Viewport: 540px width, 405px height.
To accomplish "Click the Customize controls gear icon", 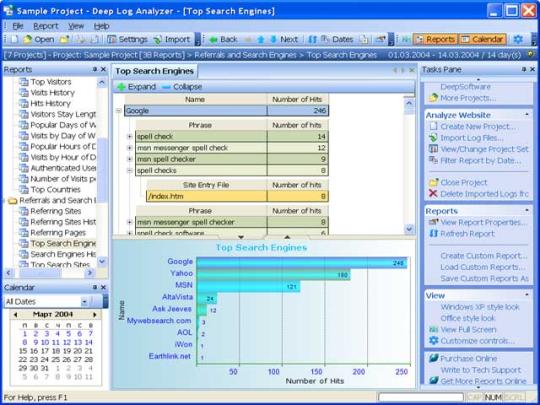I will pos(433,341).
